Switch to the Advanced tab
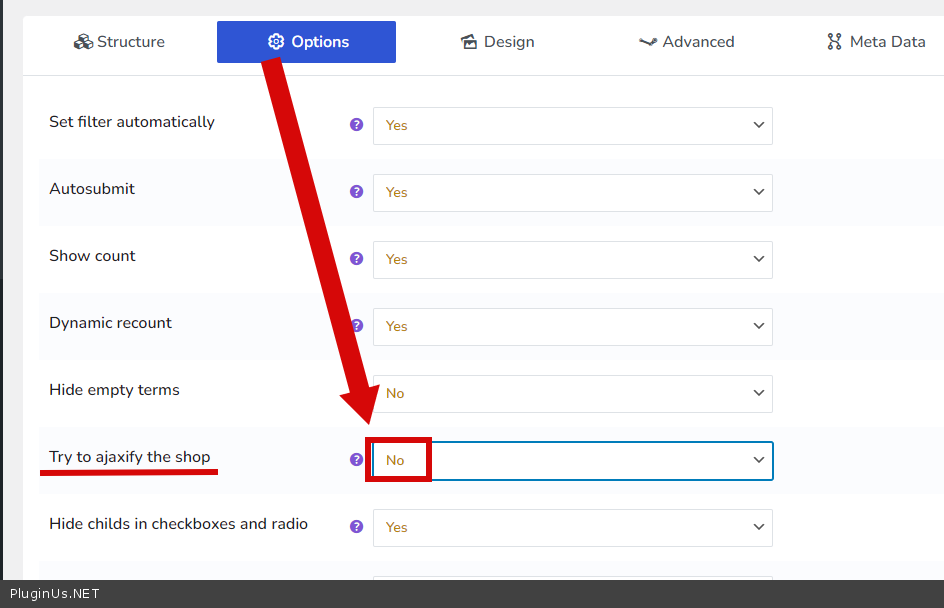The height and width of the screenshot is (608, 944). [686, 42]
